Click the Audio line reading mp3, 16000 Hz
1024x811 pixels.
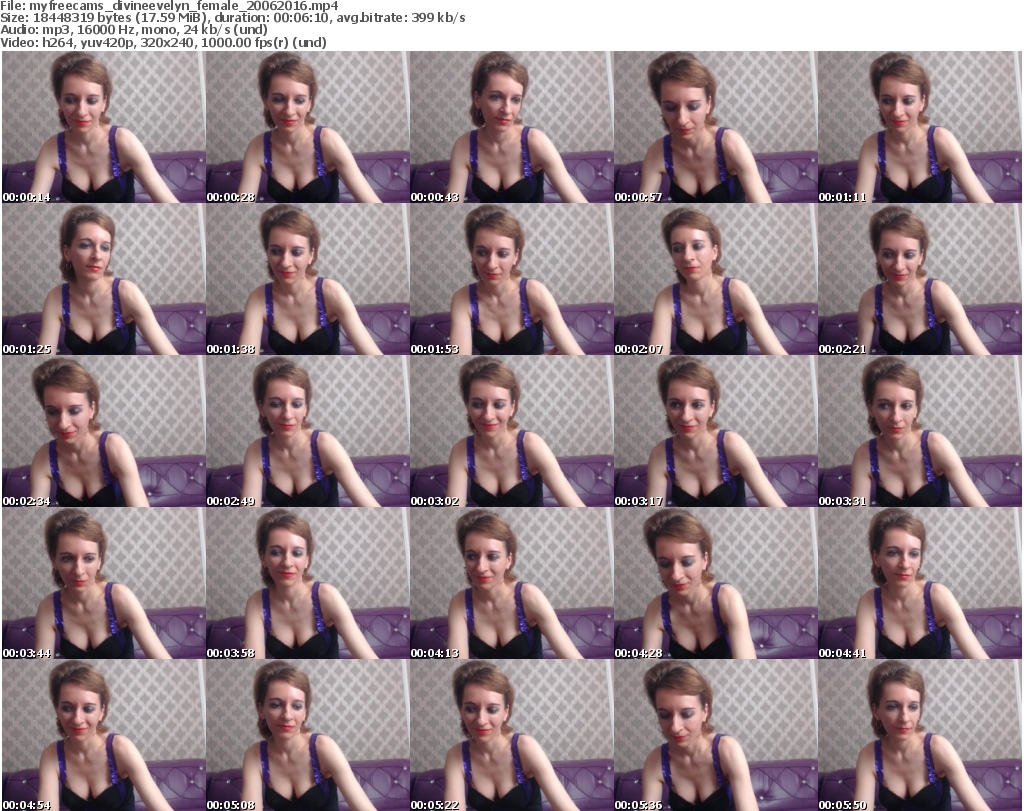tap(134, 30)
